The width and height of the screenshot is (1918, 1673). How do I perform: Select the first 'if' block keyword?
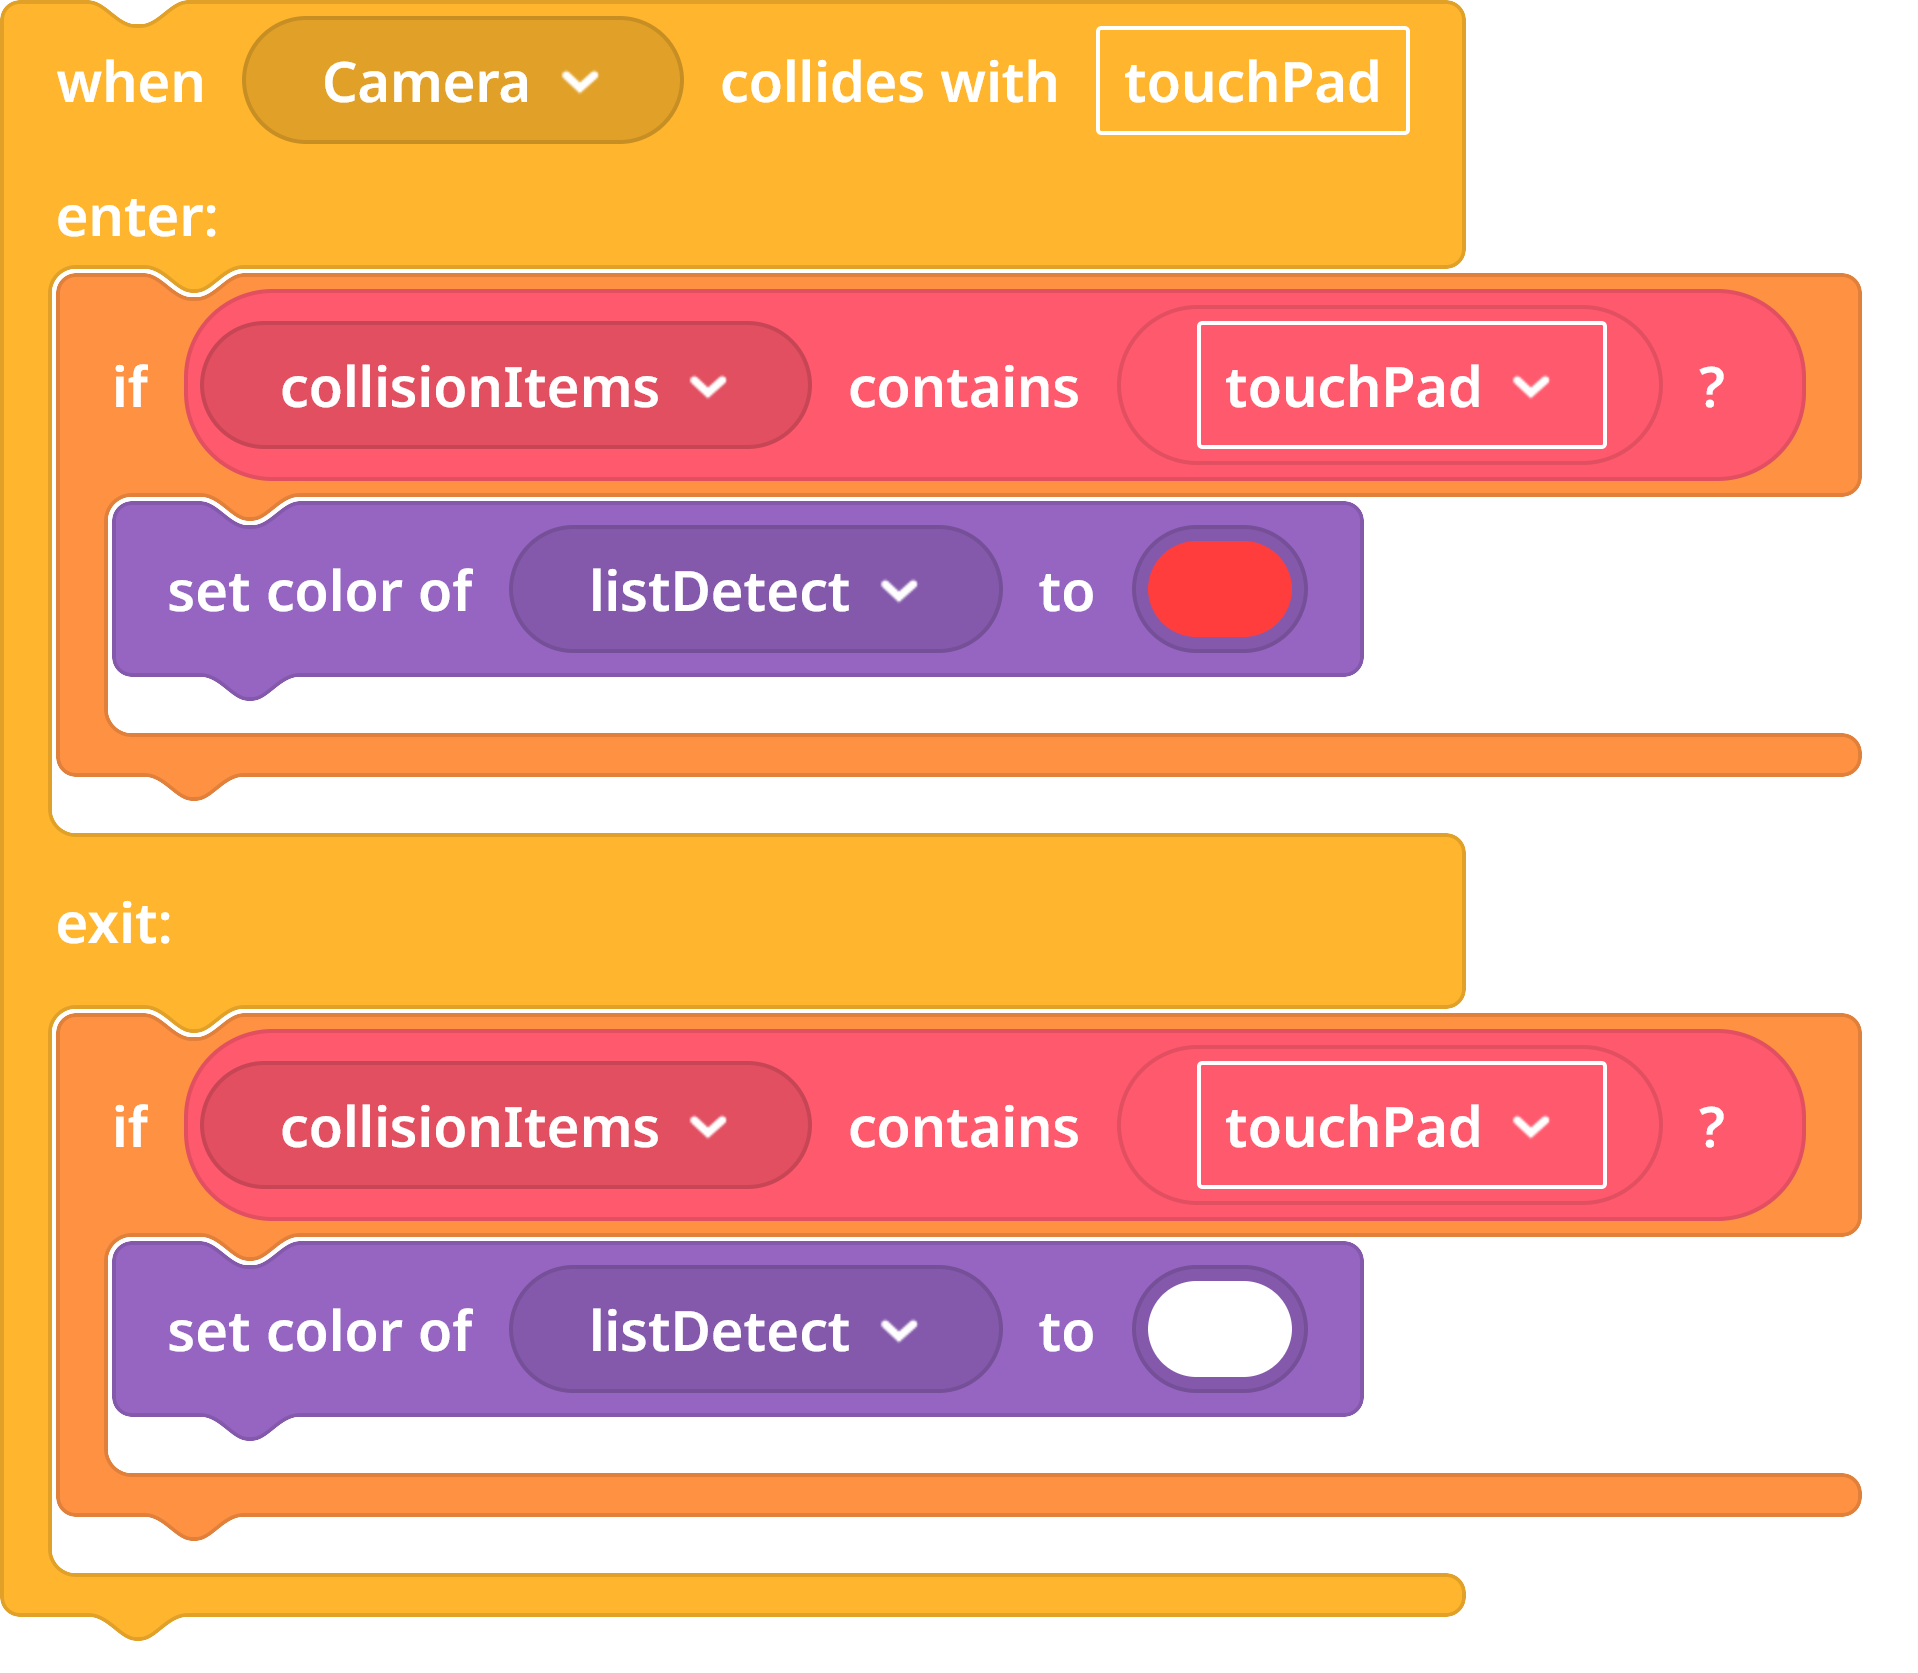130,387
